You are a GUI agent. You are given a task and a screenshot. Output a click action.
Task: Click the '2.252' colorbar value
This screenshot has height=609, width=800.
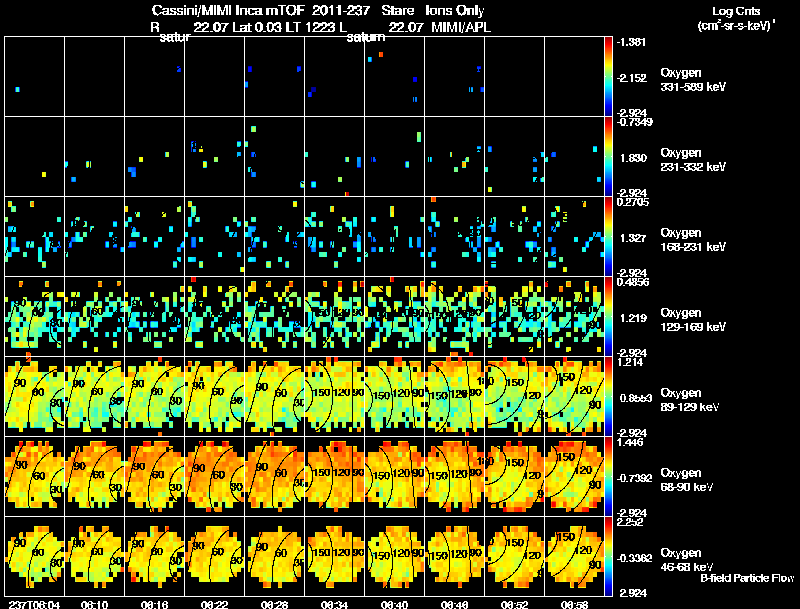(630, 522)
